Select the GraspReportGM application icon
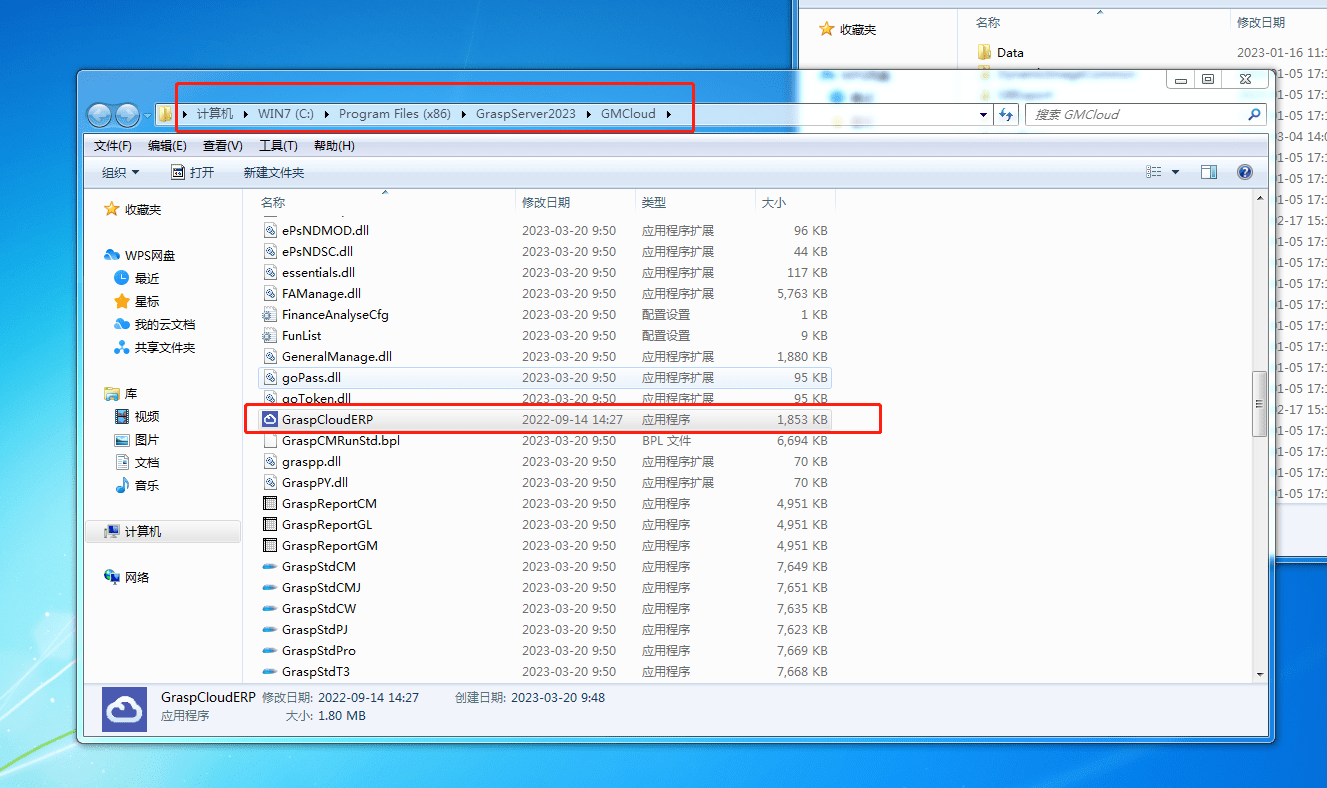Image resolution: width=1327 pixels, height=788 pixels. [270, 545]
